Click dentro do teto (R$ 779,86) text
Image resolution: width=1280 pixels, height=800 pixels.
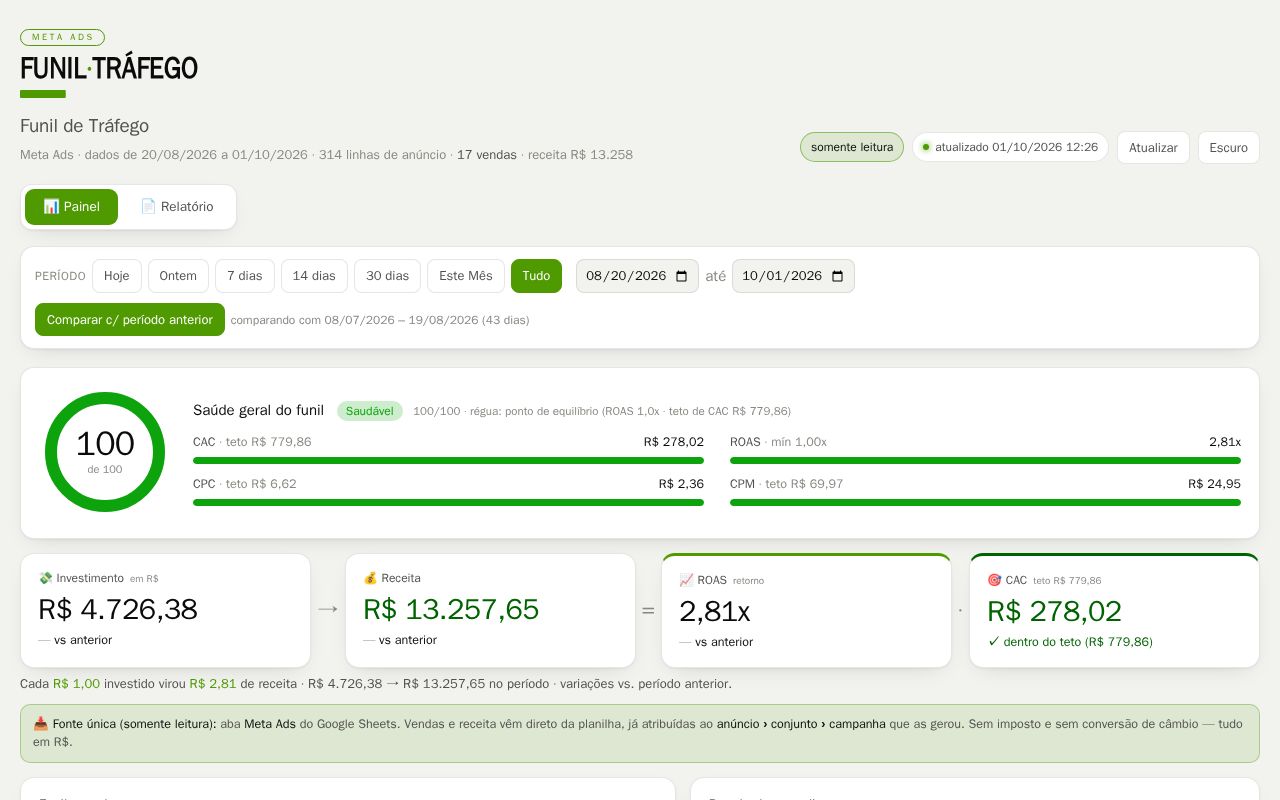(x=1078, y=642)
